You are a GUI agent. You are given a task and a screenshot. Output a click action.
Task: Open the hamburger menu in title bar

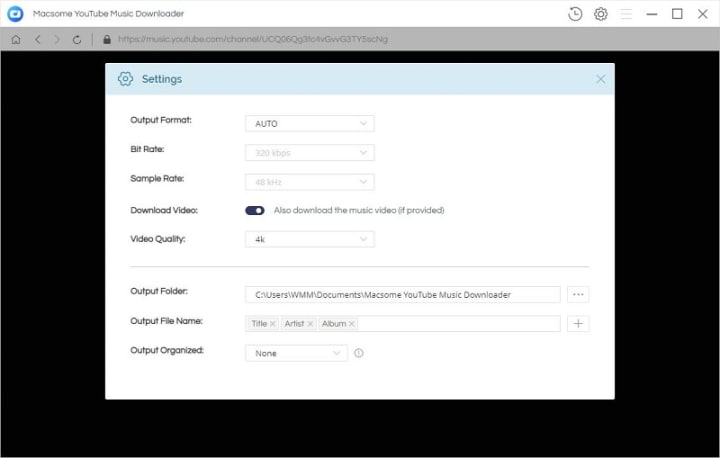tap(626, 14)
